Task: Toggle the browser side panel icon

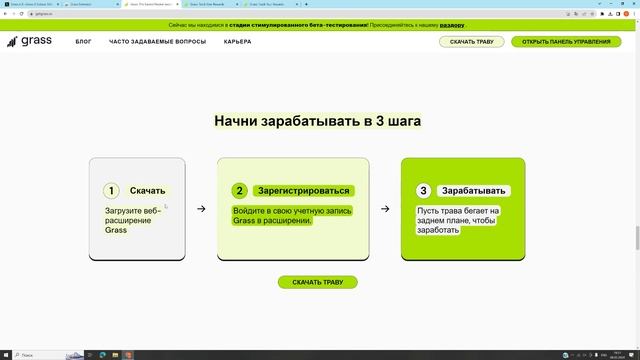Action: pyautogui.click(x=618, y=14)
